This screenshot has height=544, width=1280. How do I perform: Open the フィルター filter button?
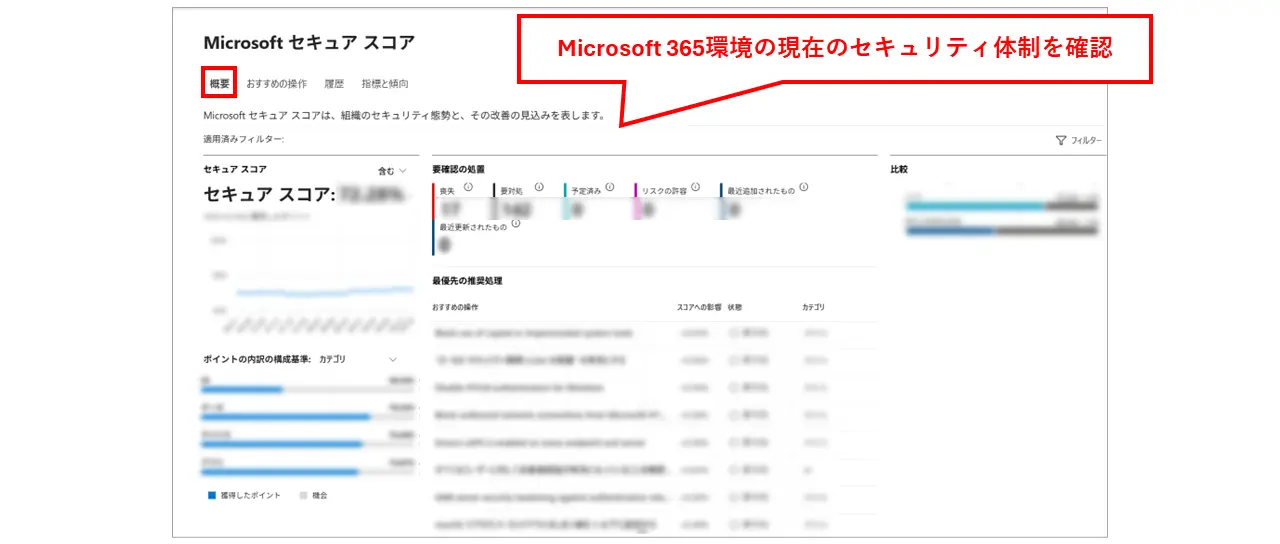point(1078,141)
